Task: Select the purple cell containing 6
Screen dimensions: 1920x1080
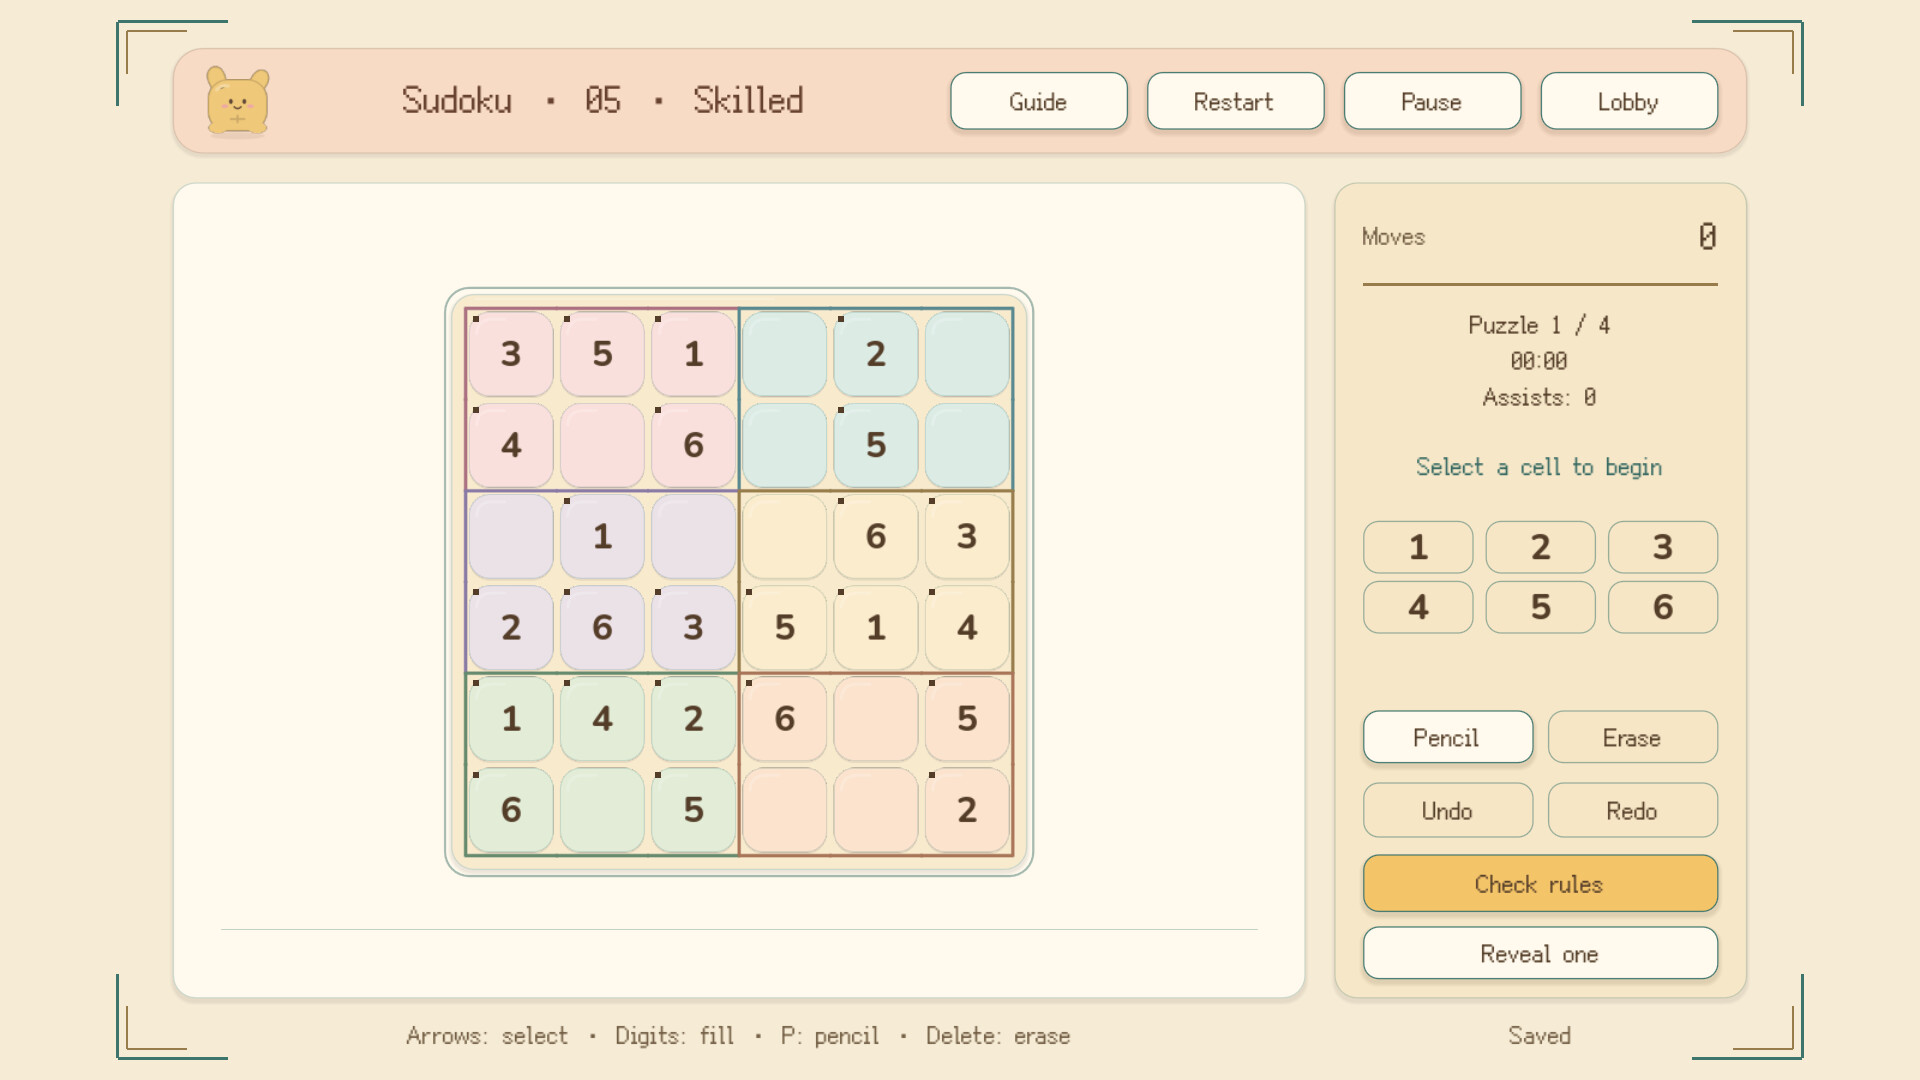Action: (602, 627)
